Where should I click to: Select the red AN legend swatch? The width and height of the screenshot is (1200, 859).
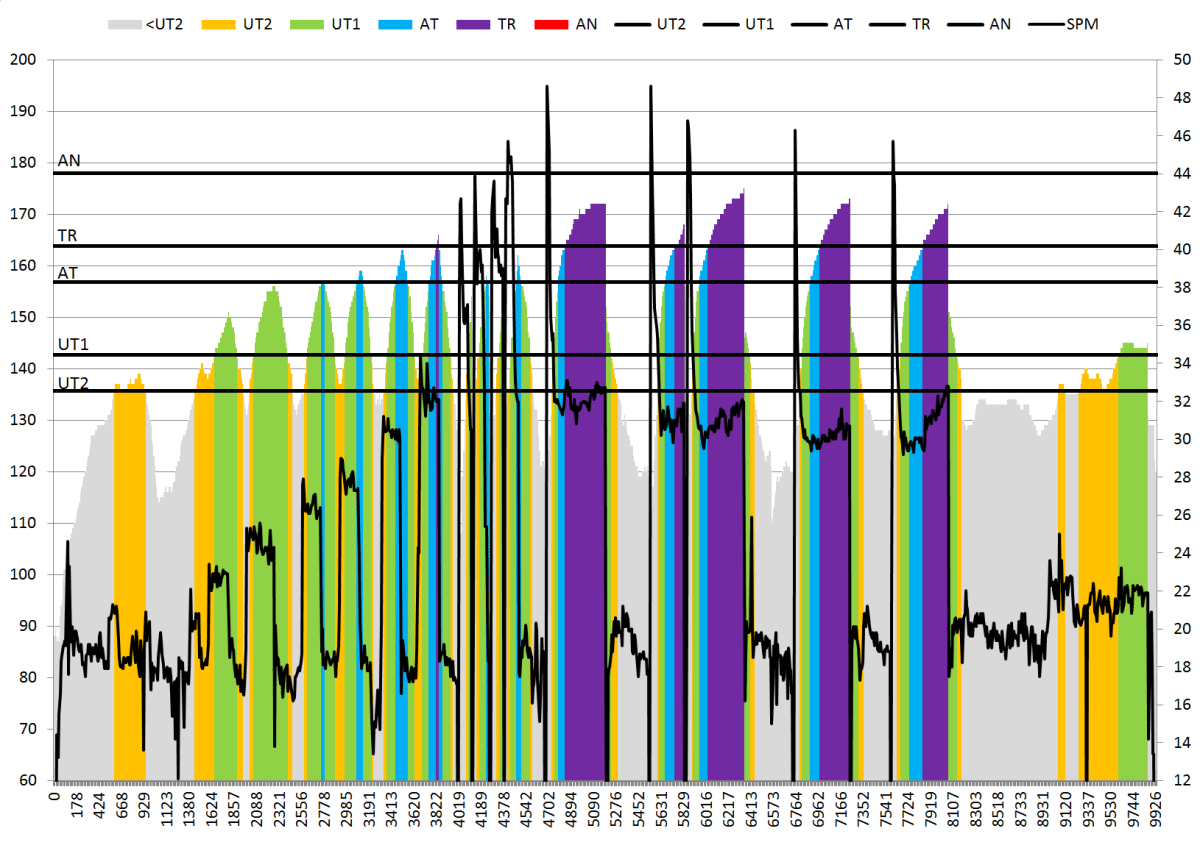(550, 22)
